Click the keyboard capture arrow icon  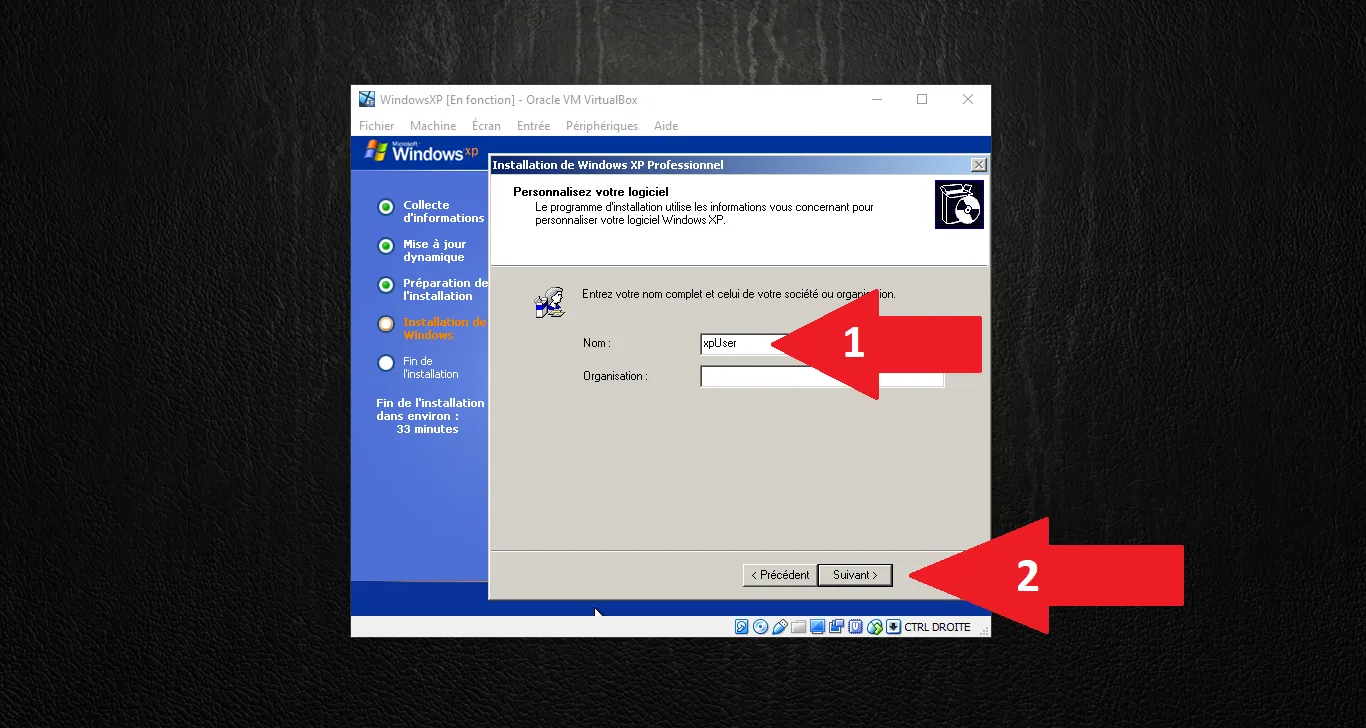click(893, 627)
